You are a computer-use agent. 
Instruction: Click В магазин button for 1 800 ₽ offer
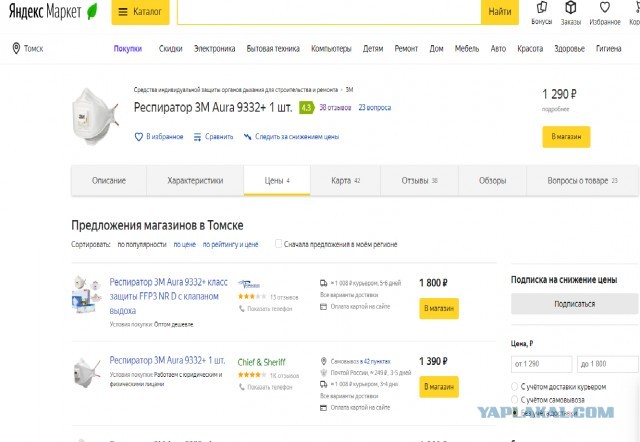[x=439, y=309]
